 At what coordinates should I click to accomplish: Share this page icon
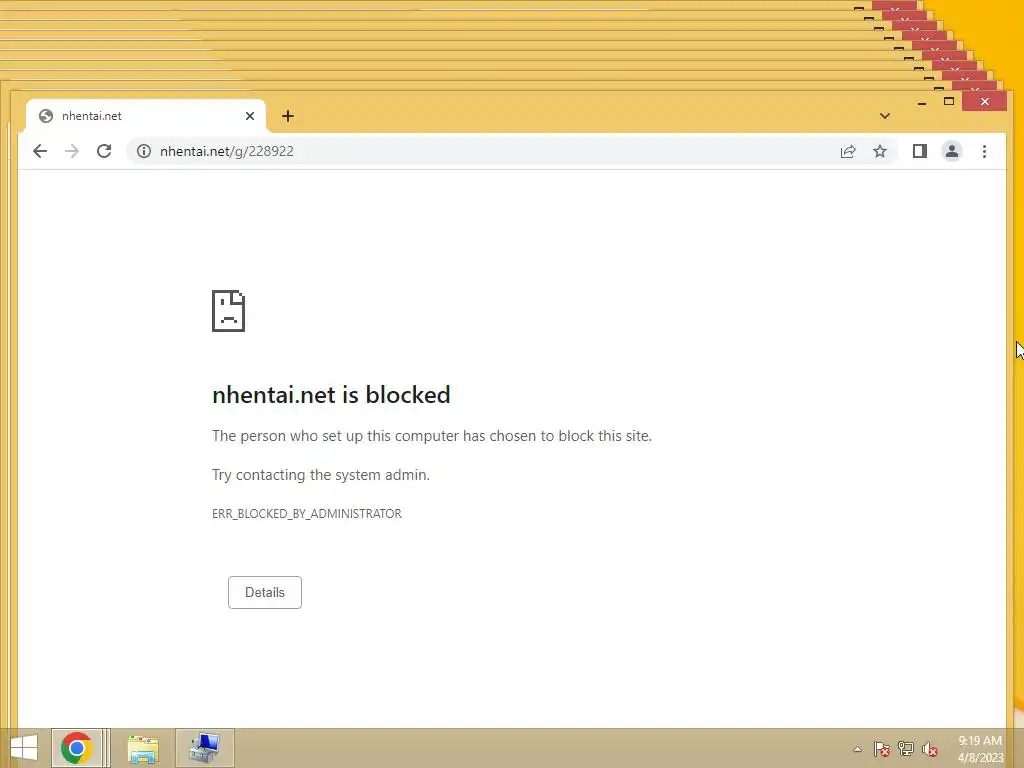coord(848,152)
